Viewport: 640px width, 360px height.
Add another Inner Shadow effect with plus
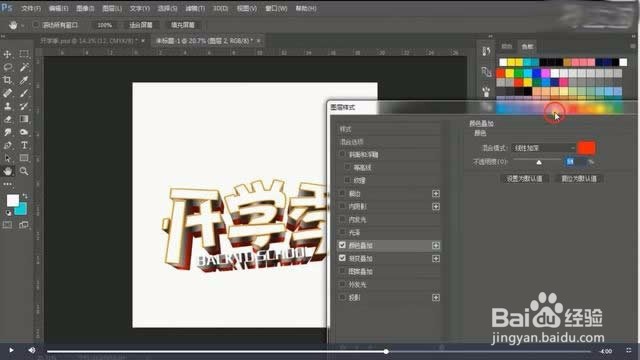(x=436, y=207)
